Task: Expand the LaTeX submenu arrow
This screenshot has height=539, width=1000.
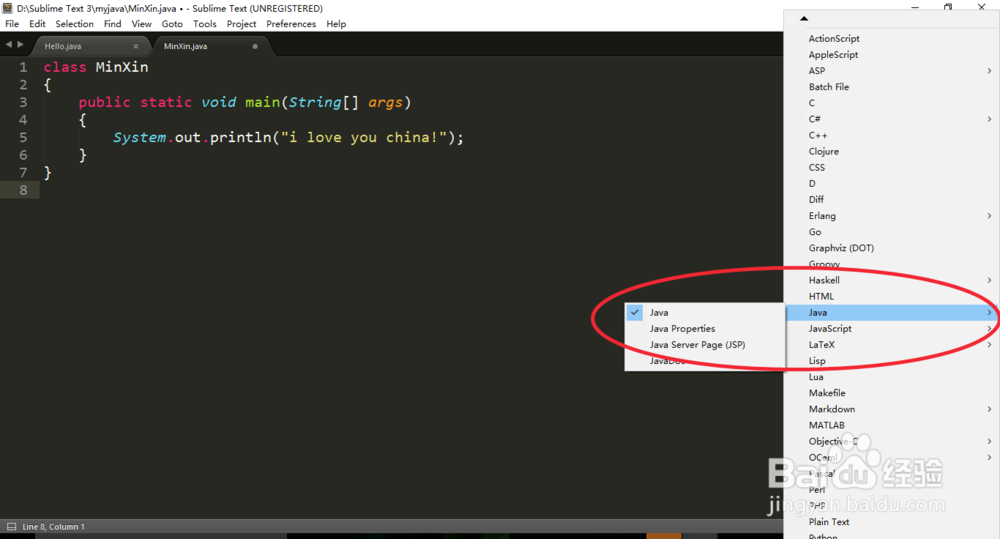Action: (x=989, y=344)
